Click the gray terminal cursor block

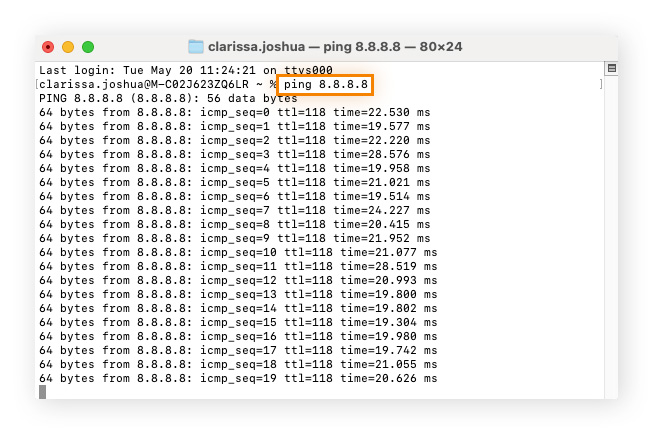click(42, 392)
